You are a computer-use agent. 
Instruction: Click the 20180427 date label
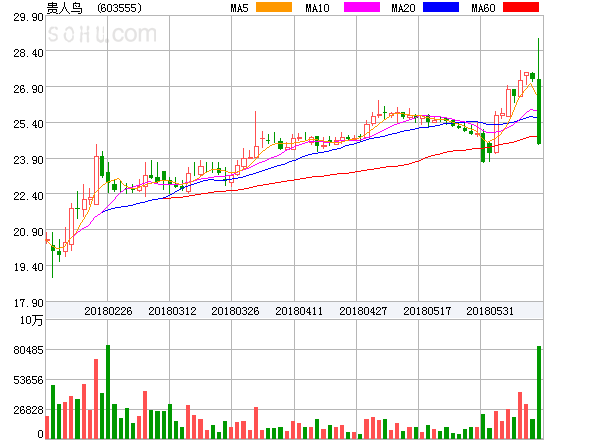(363, 311)
